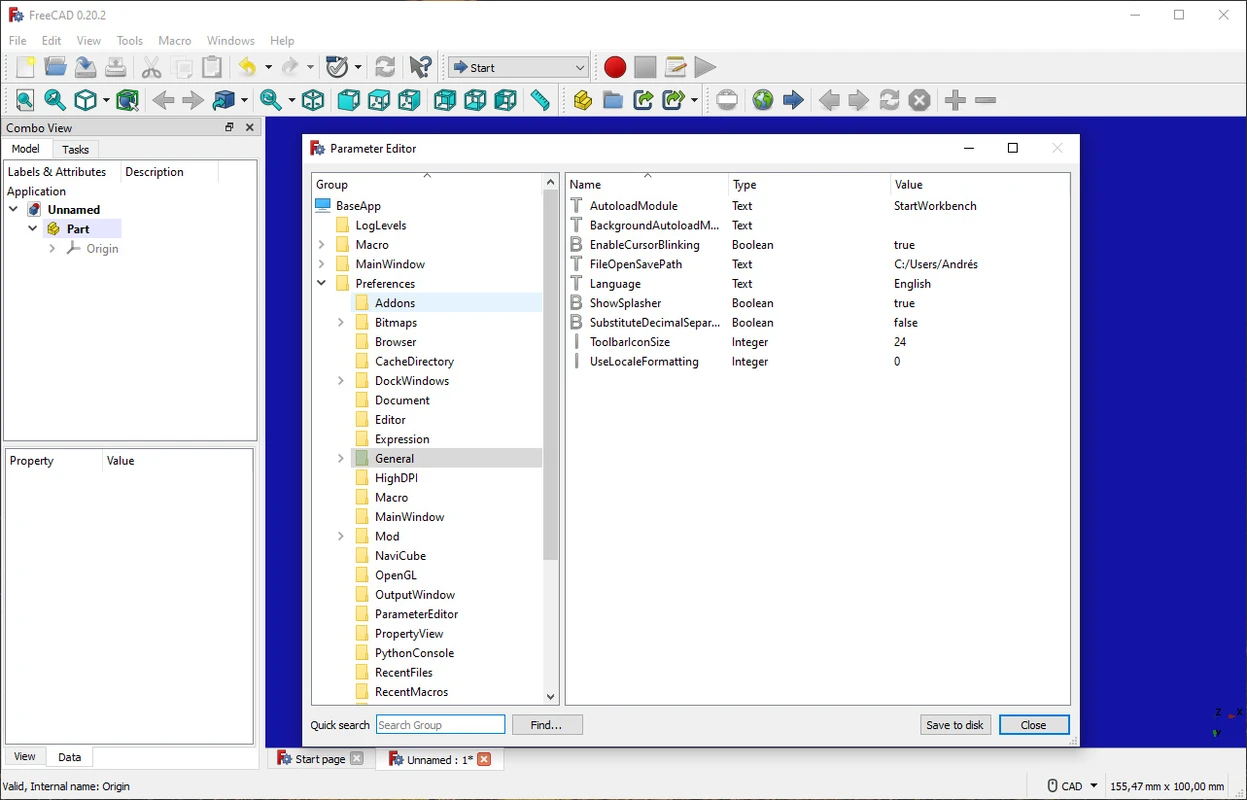Close the Unnamed : 1* document tab
The image size is (1247, 800).
point(484,760)
